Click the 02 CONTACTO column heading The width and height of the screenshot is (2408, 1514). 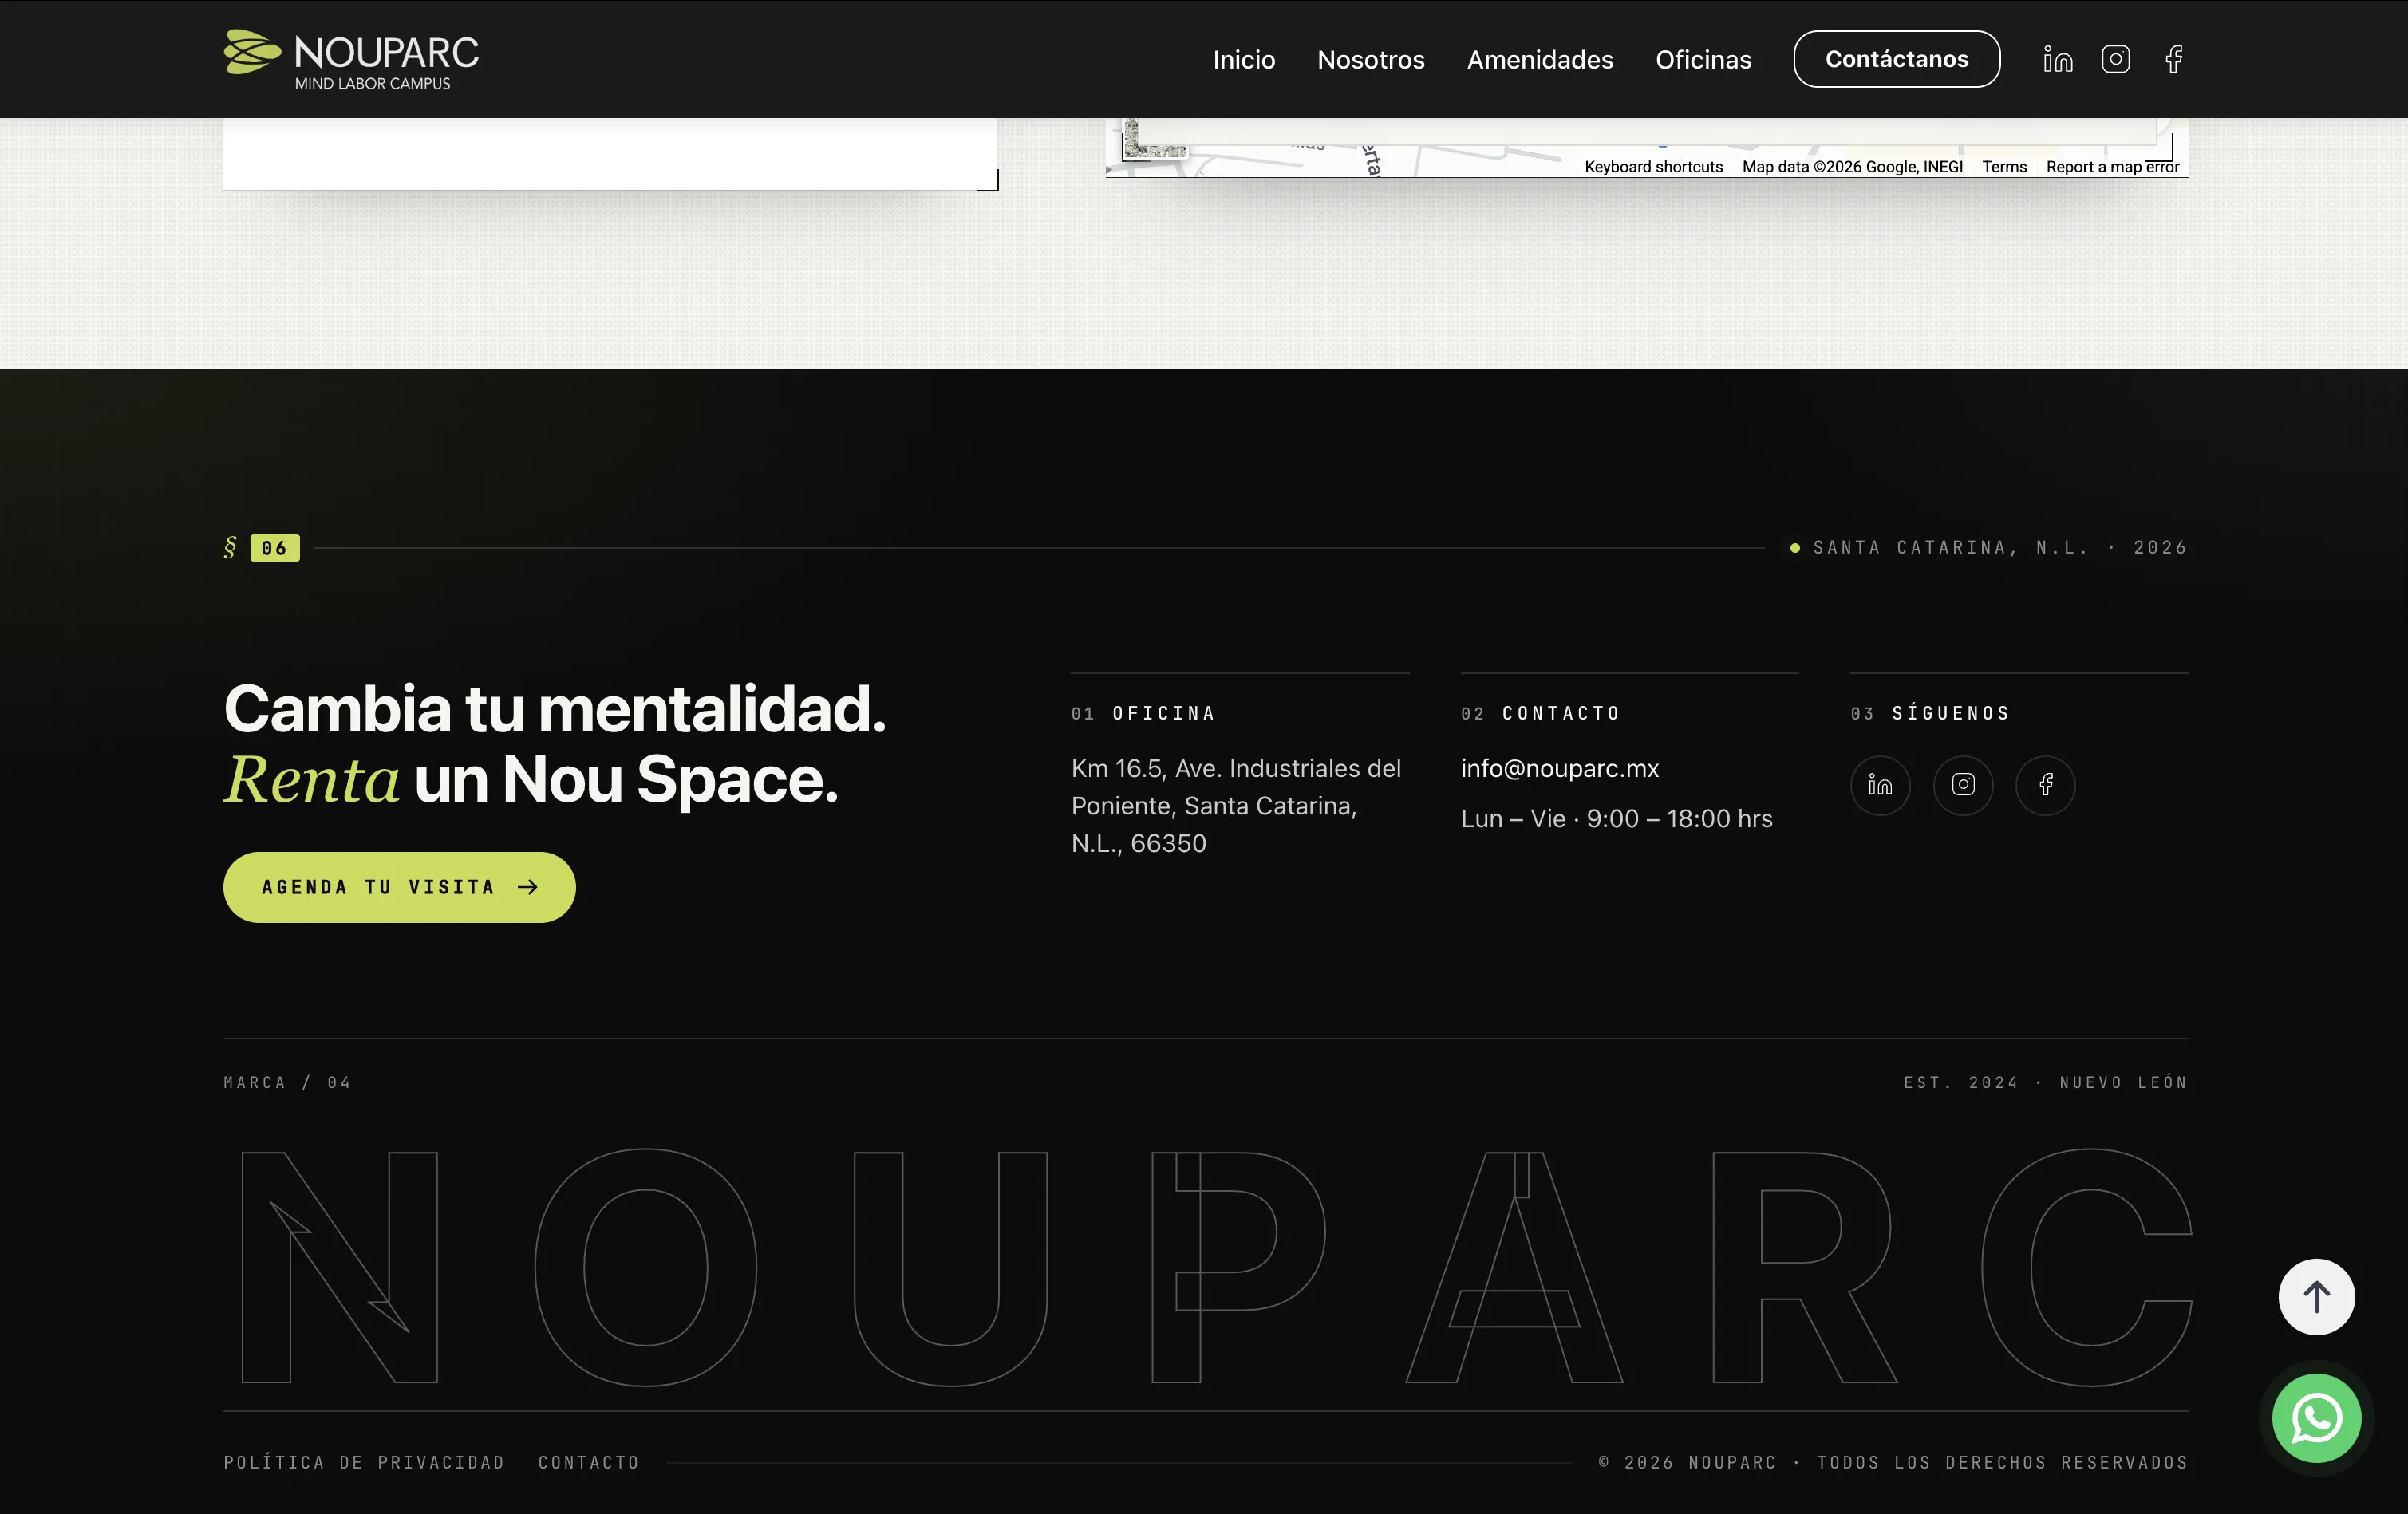(1540, 713)
